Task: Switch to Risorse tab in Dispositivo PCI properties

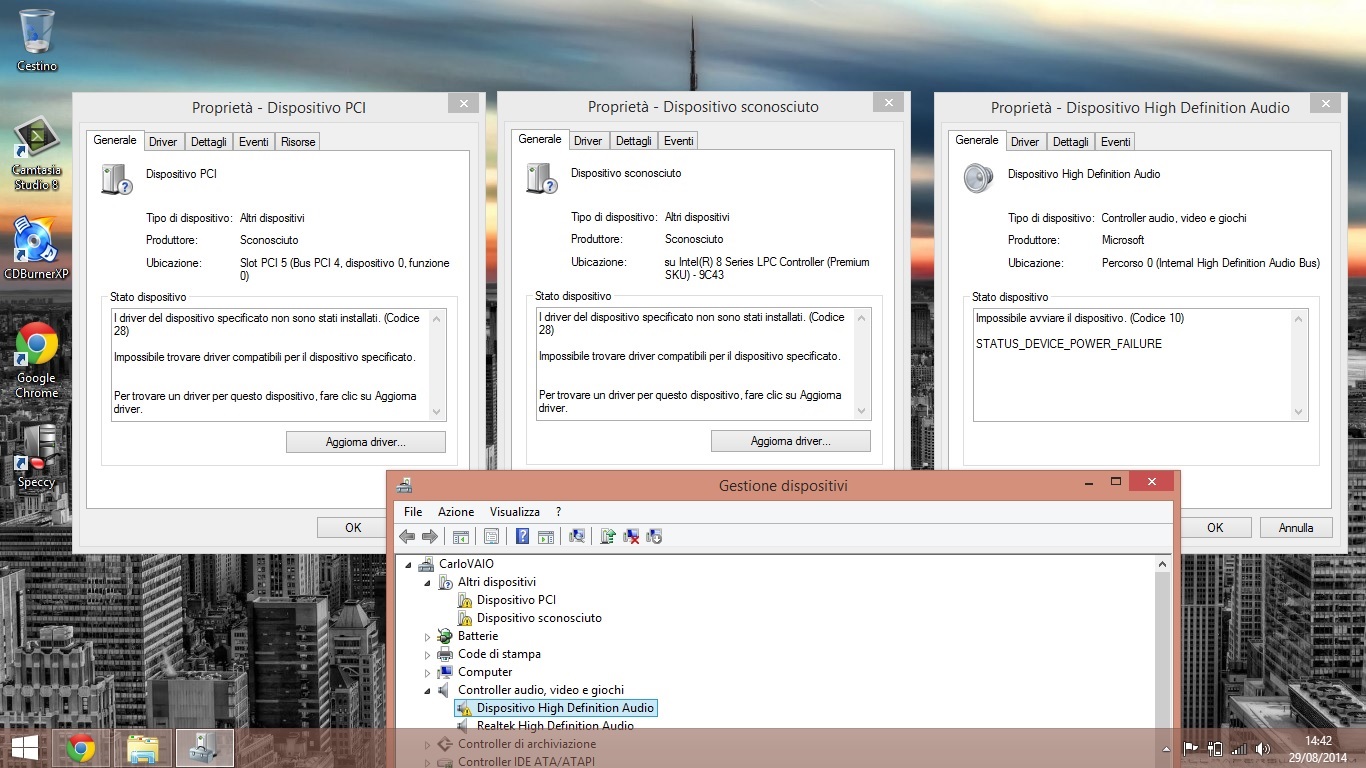Action: pyautogui.click(x=298, y=142)
